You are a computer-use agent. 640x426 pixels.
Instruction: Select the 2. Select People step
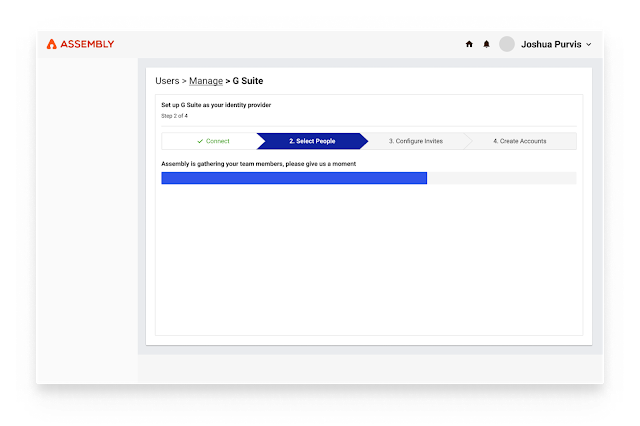pyautogui.click(x=312, y=141)
